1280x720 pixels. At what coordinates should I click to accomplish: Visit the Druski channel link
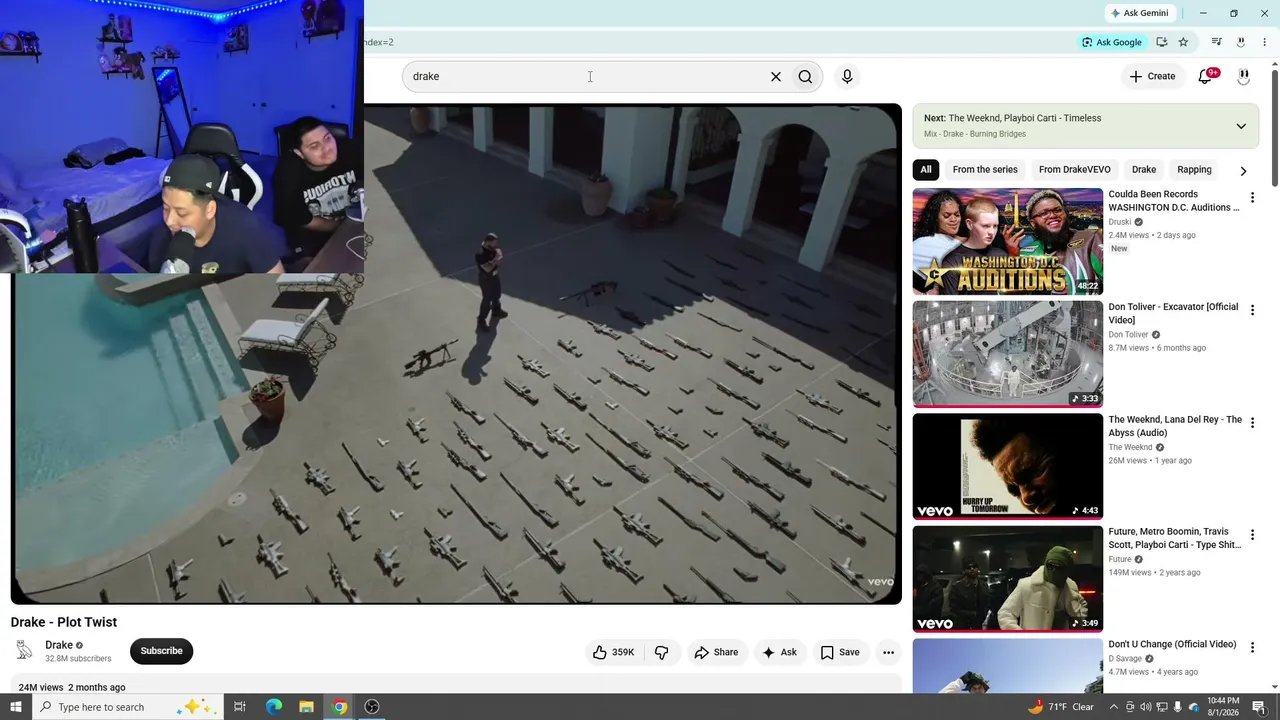1119,222
